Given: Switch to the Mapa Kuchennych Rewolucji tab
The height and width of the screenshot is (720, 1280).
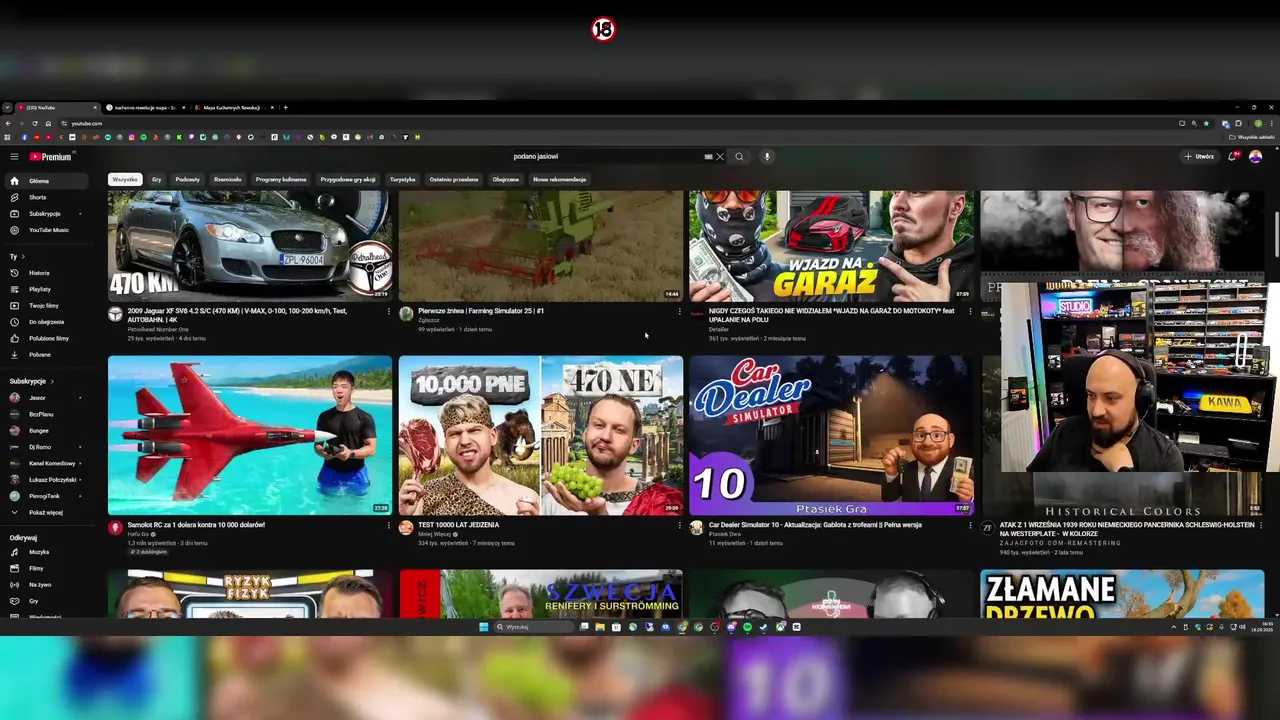Looking at the screenshot, I should click(232, 107).
